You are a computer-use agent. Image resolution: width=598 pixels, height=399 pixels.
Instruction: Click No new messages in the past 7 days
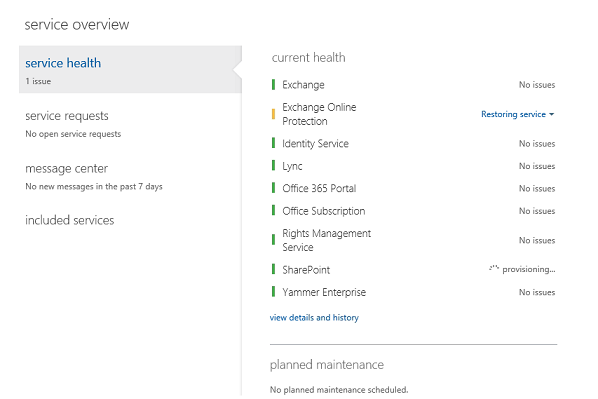point(94,187)
